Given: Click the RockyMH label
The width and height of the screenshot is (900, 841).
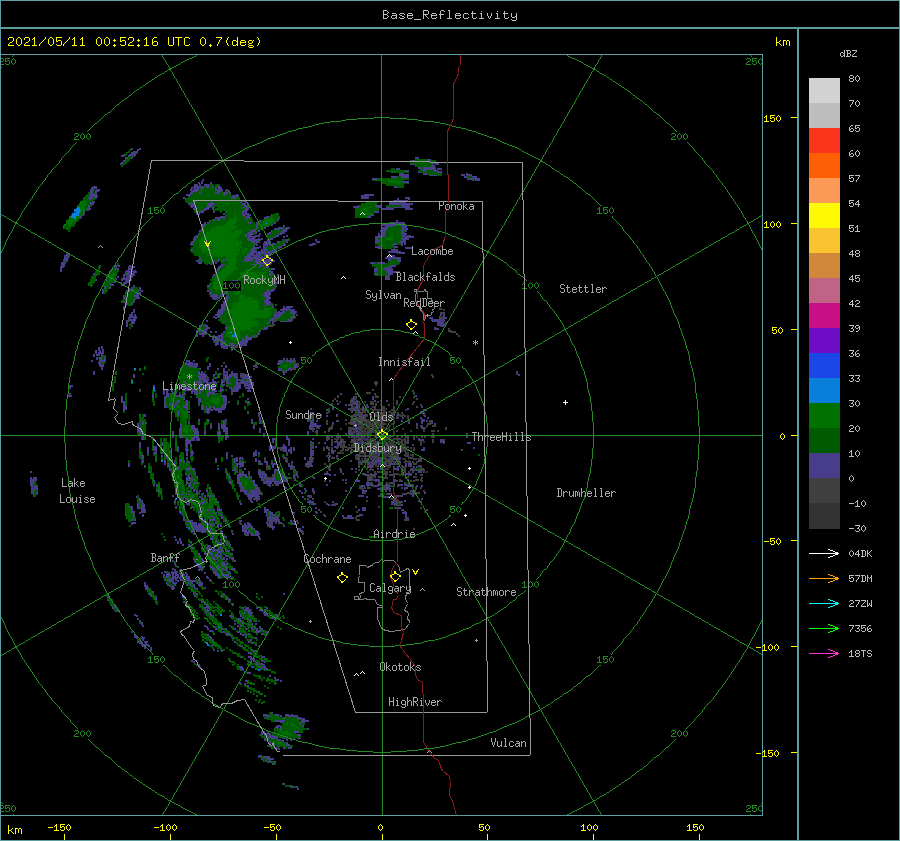Looking at the screenshot, I should (264, 280).
